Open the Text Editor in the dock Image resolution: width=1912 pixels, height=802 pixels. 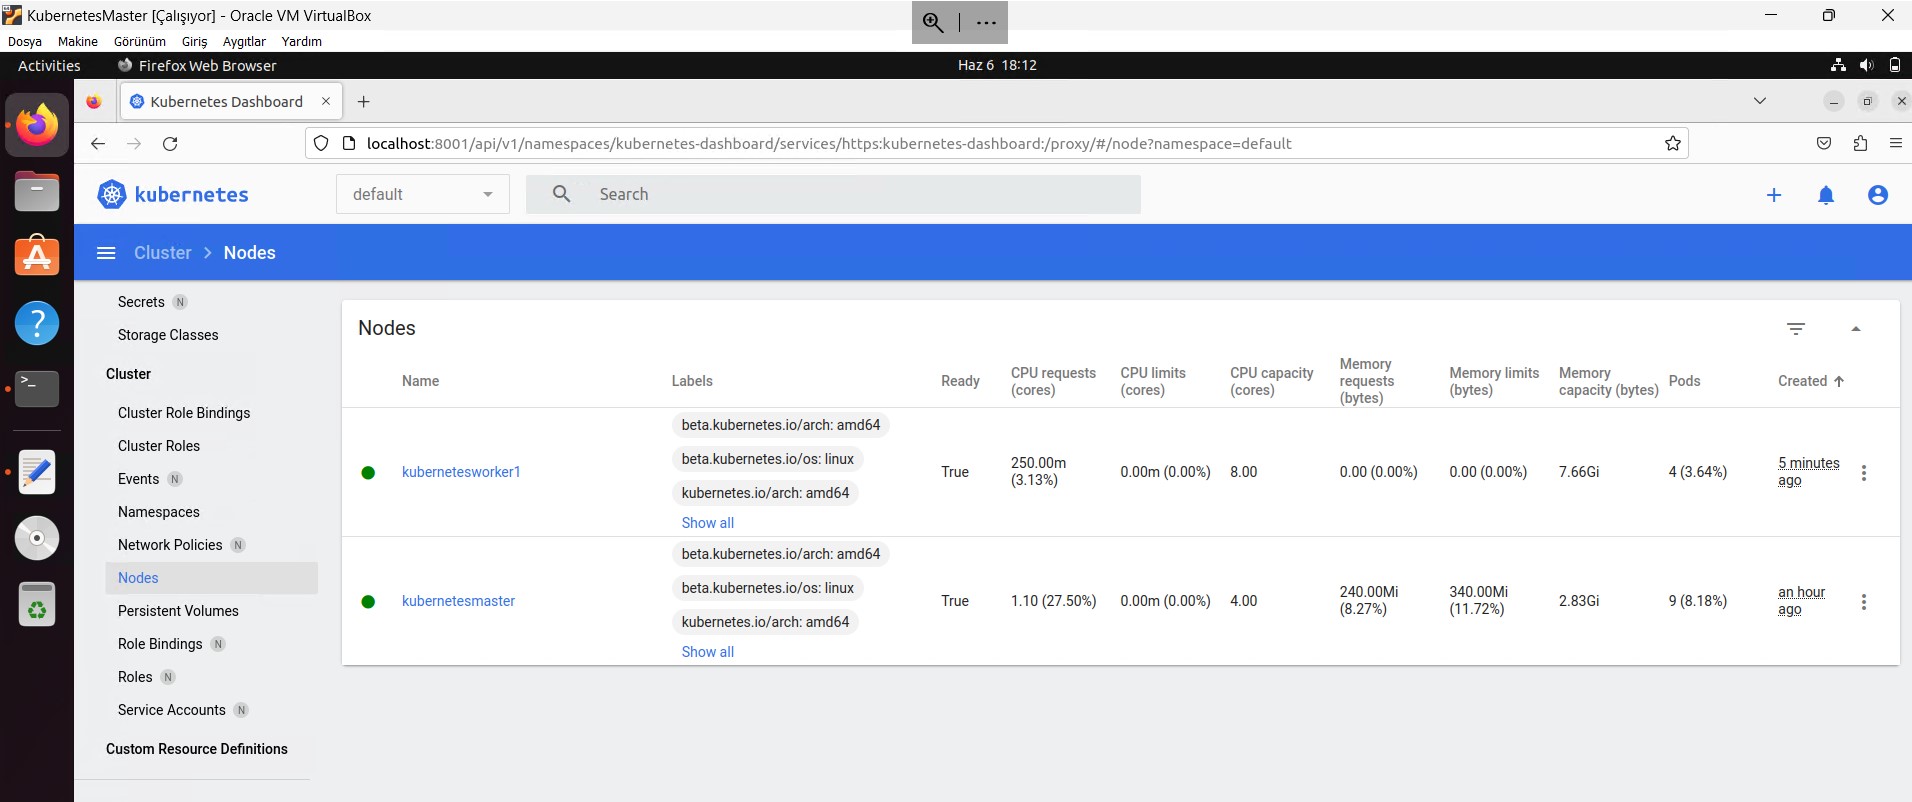37,472
